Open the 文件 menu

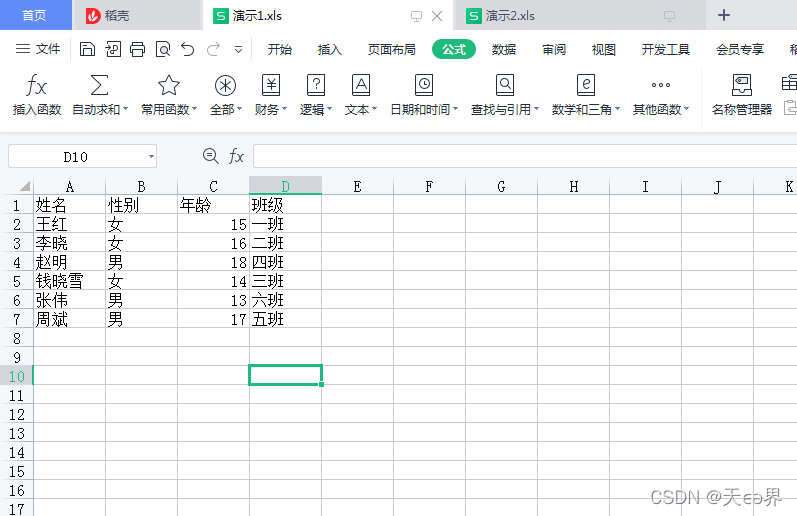[x=38, y=49]
